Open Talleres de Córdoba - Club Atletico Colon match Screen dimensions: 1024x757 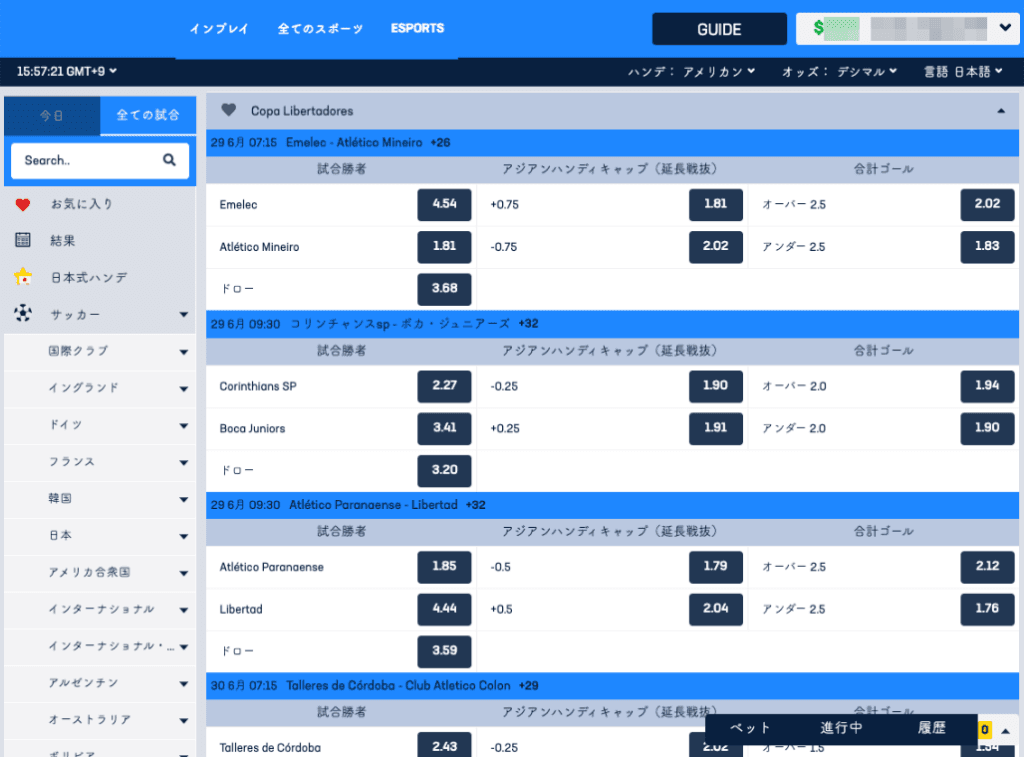click(612, 686)
